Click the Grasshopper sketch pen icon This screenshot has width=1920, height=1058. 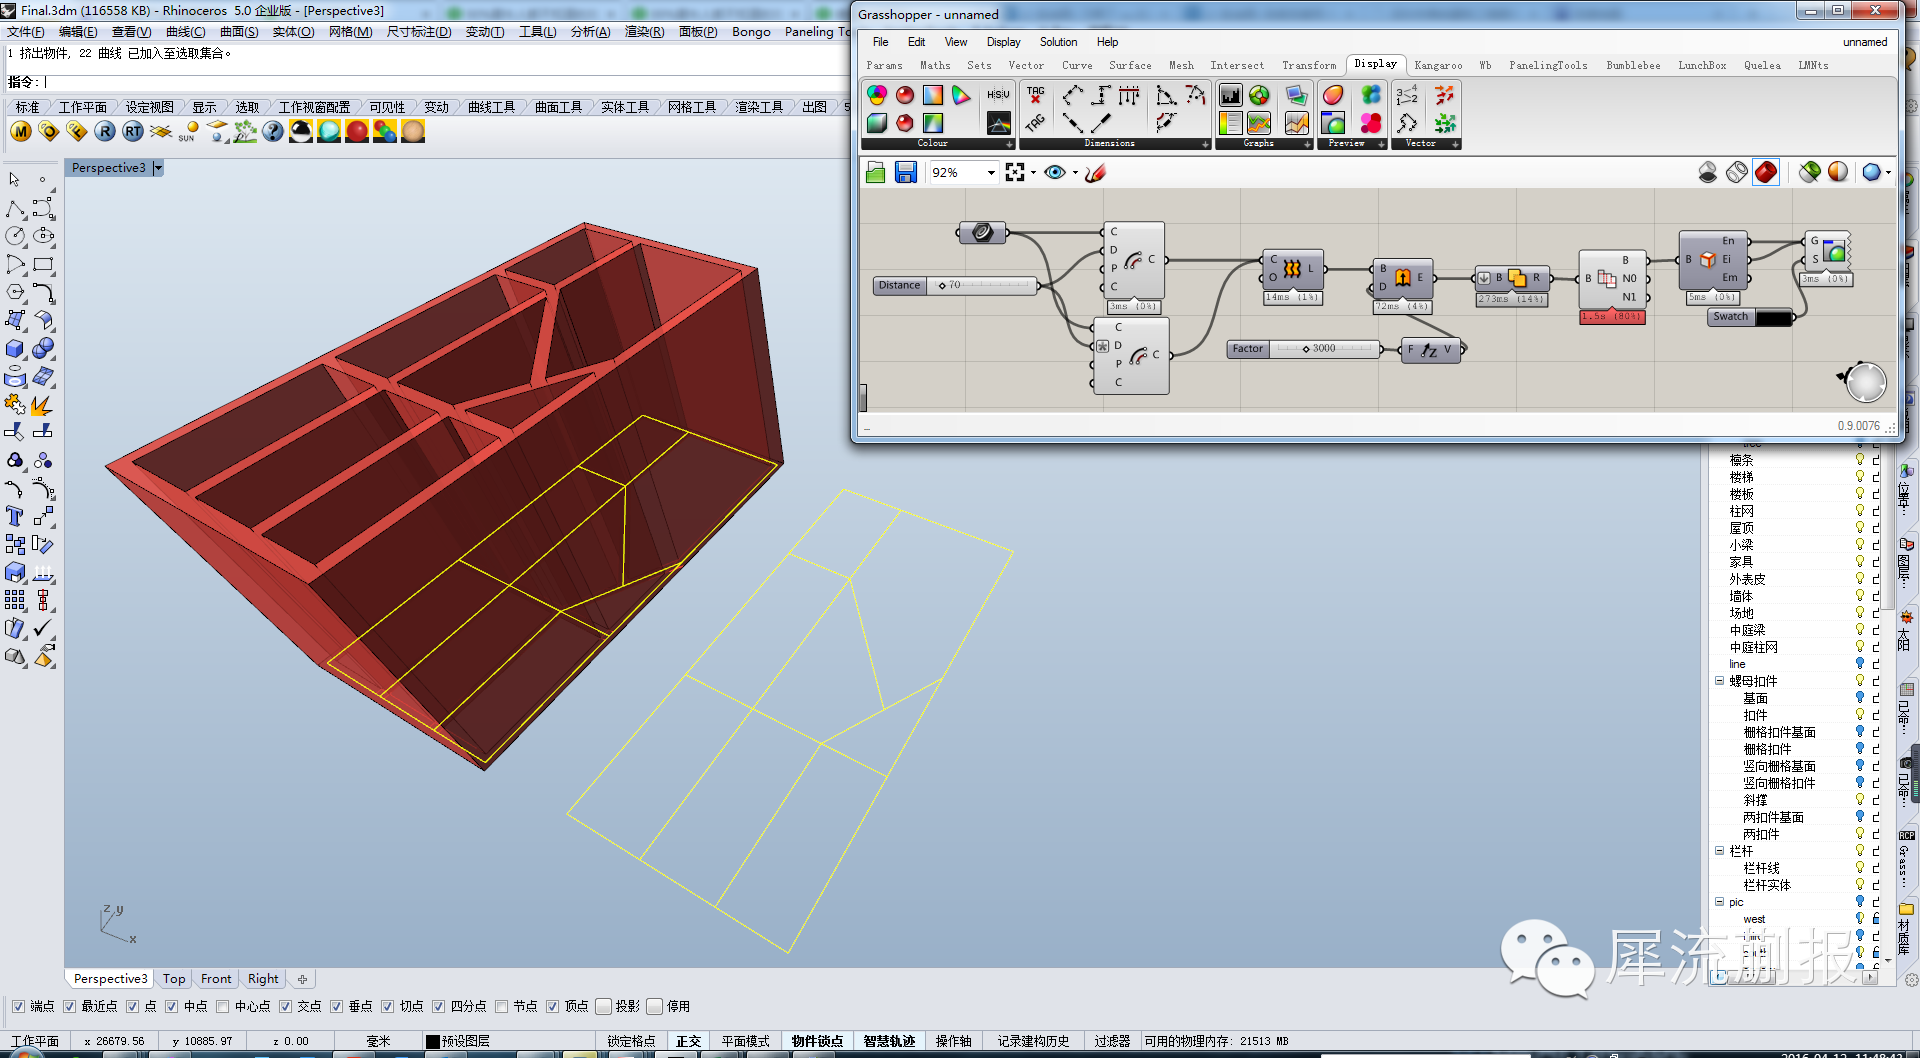point(1096,172)
